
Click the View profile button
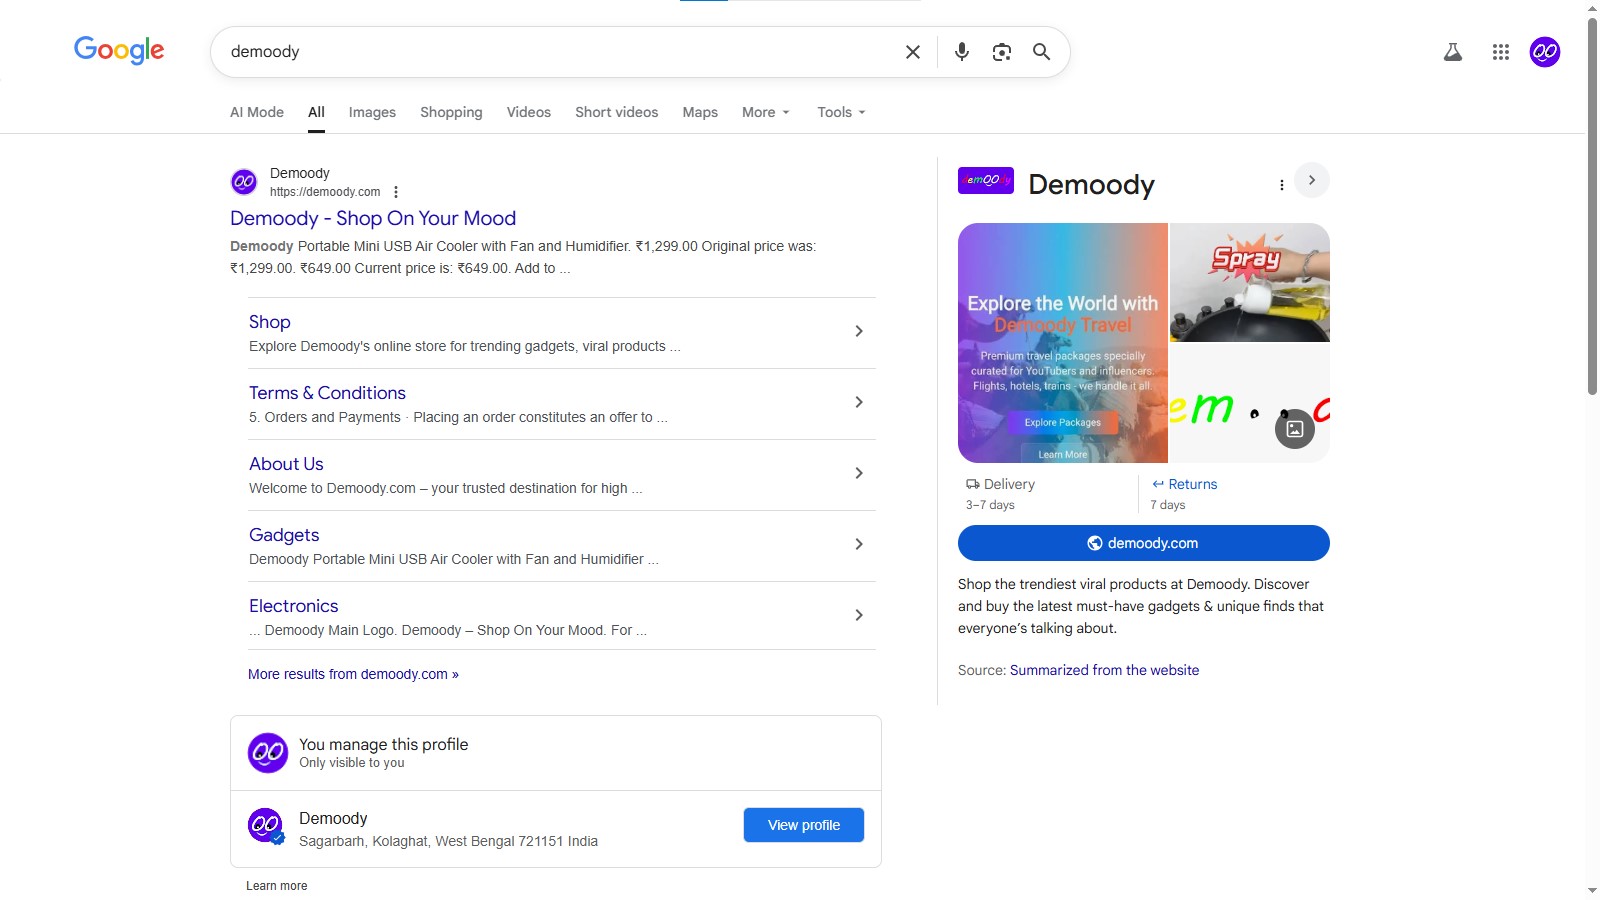pos(803,825)
